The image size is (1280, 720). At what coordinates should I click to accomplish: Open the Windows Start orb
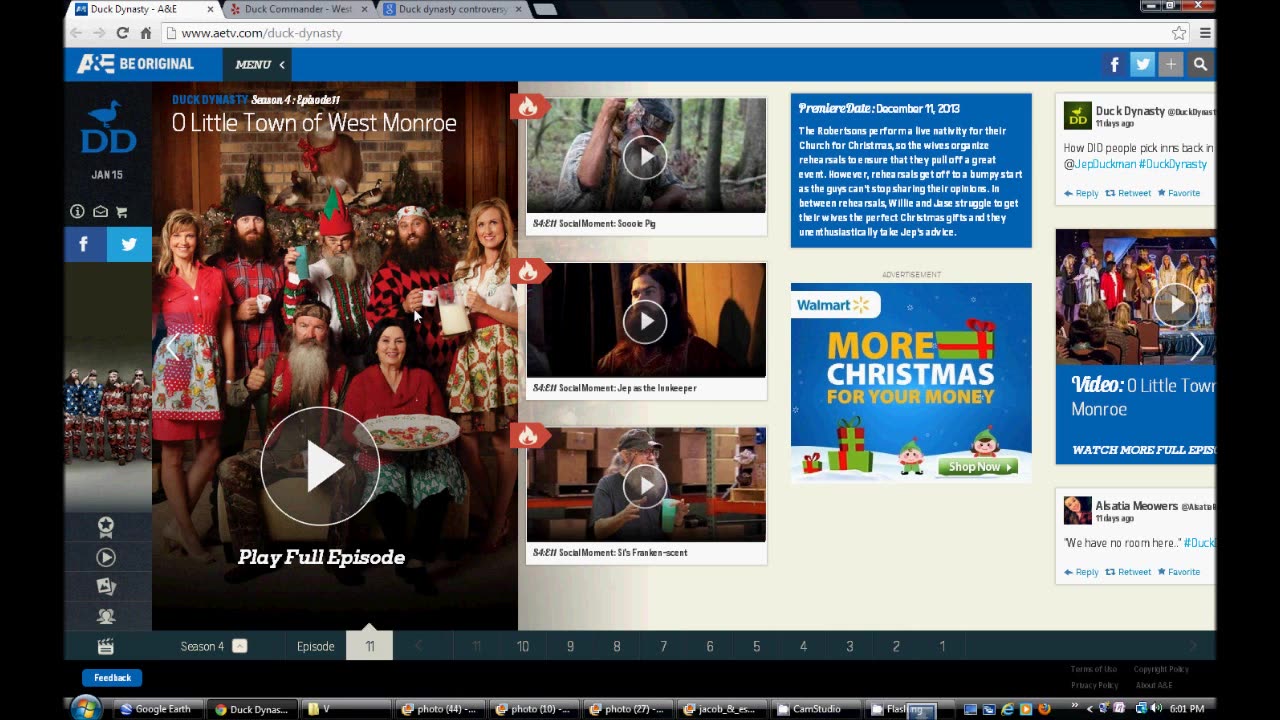coord(85,709)
